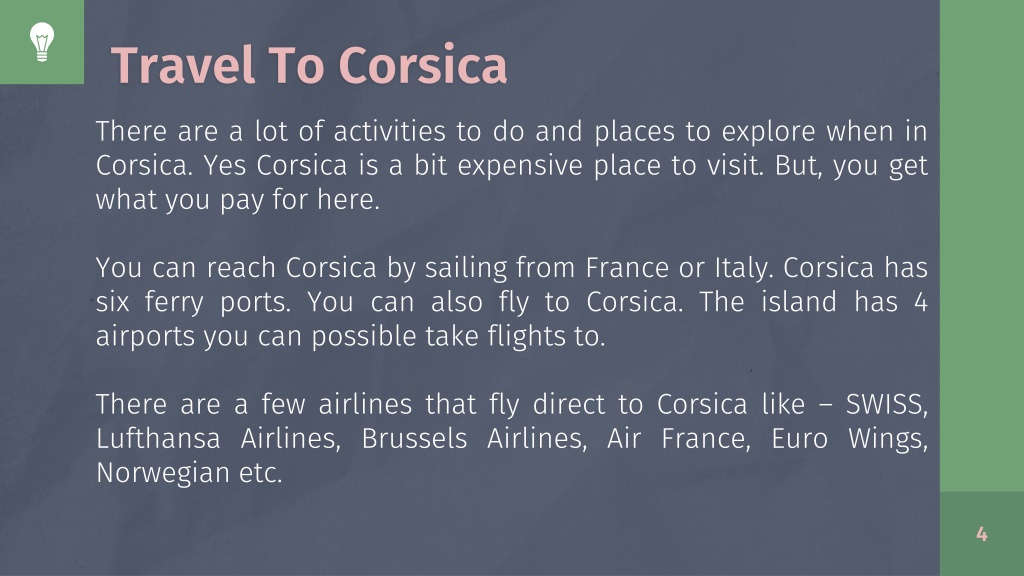Click "Euro Wings" in the airlines list

point(849,439)
